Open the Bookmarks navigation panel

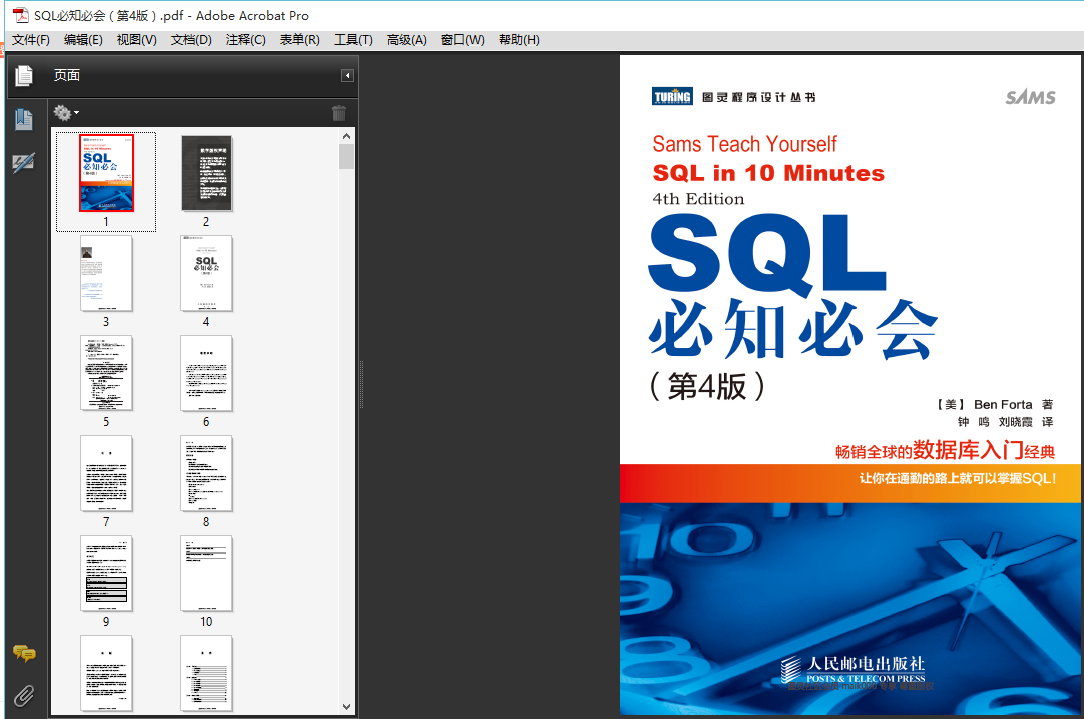coord(24,119)
